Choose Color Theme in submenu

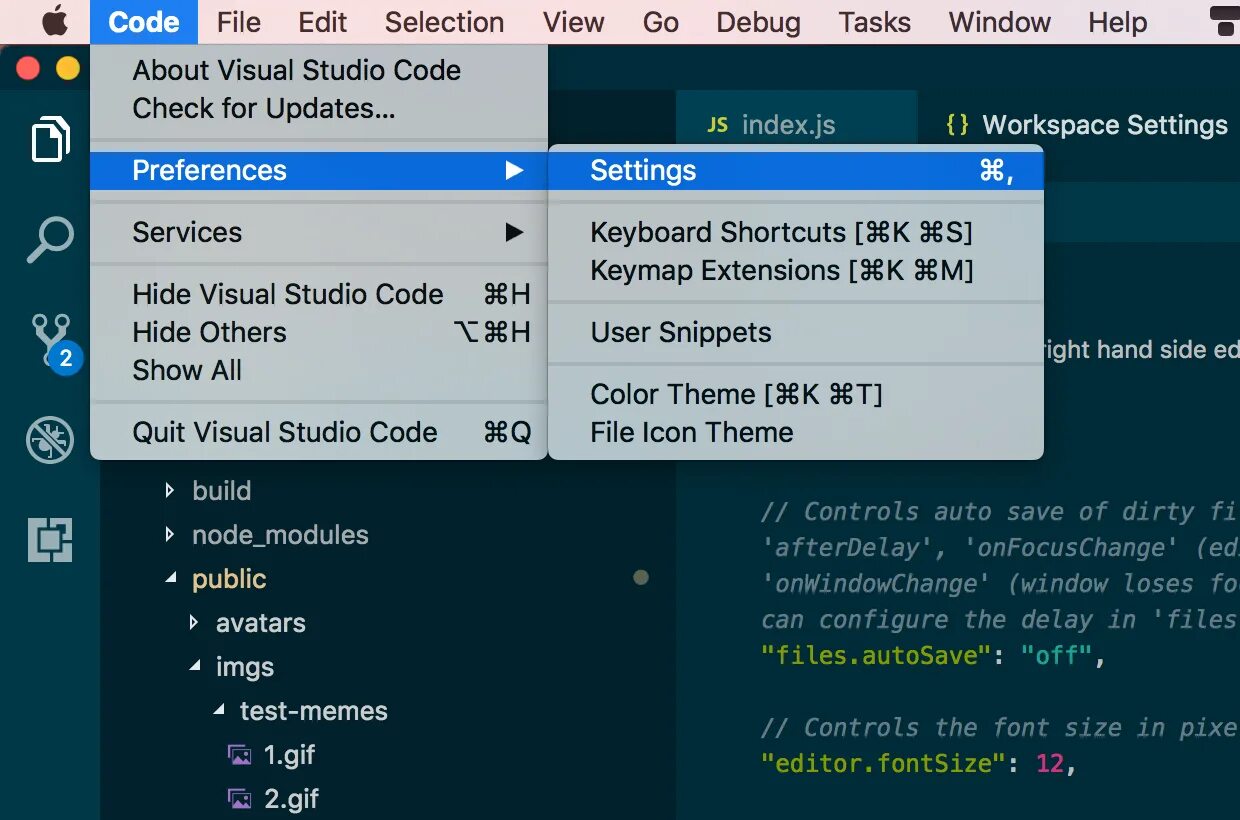click(x=796, y=394)
